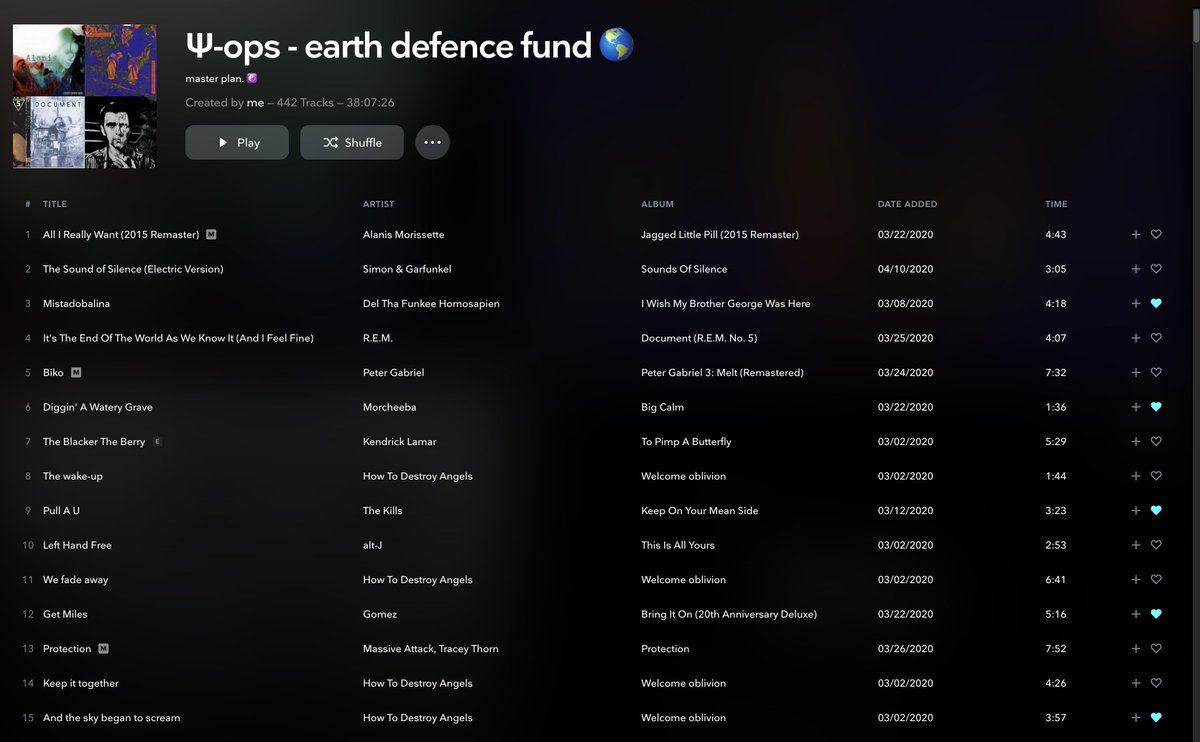Viewport: 1200px width, 742px height.
Task: Unfavorite 'And the sky began to scream' heart
Action: pyautogui.click(x=1156, y=718)
